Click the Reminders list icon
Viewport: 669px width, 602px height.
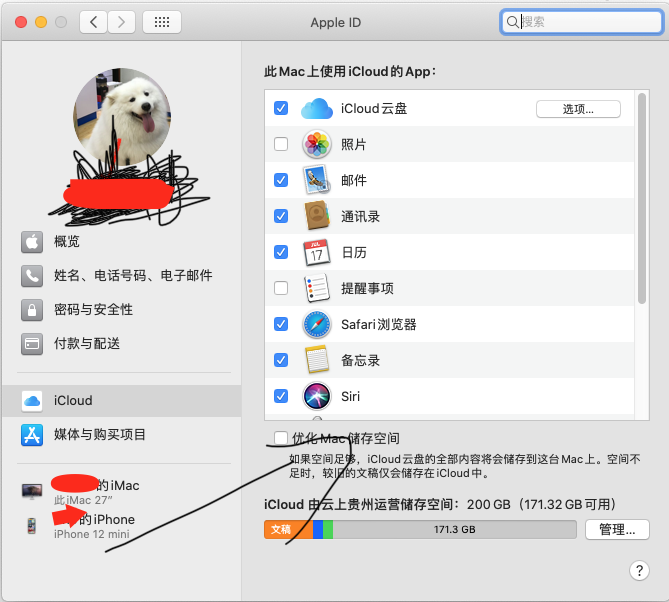point(317,288)
